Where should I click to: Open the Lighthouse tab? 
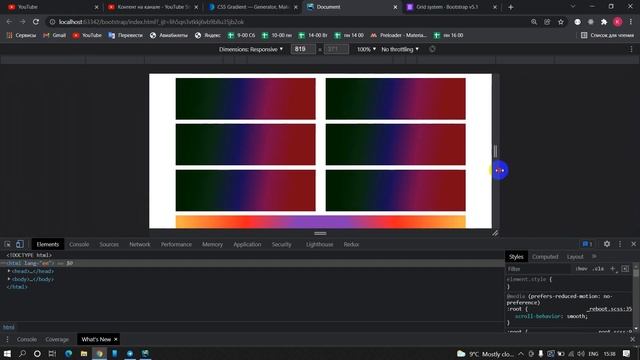click(x=319, y=244)
